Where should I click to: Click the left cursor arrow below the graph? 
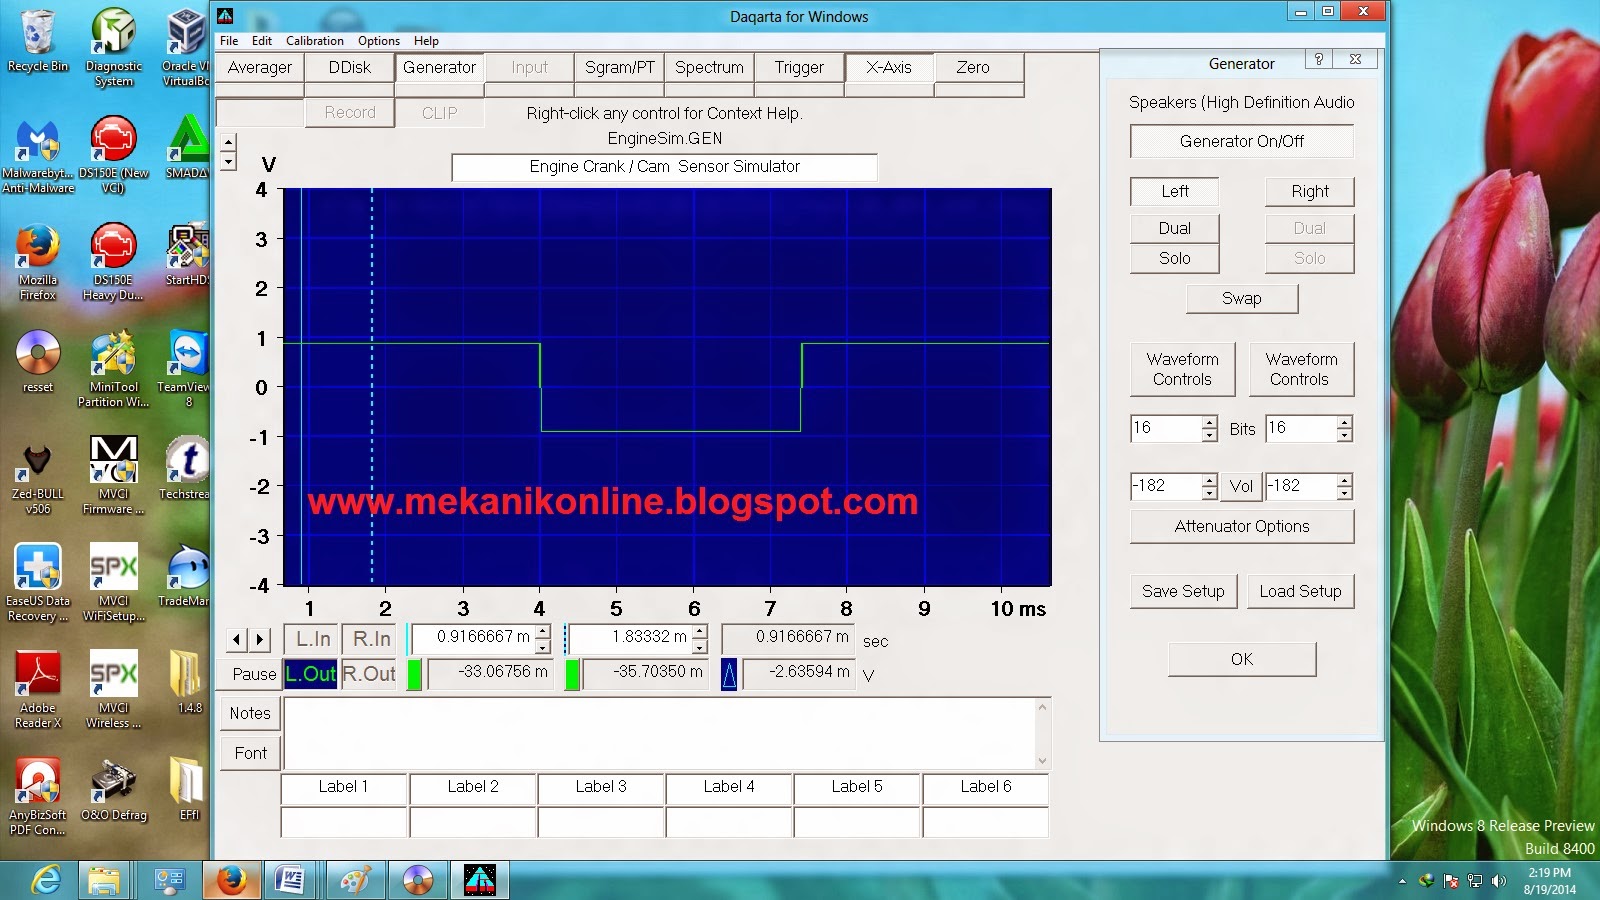click(x=237, y=639)
